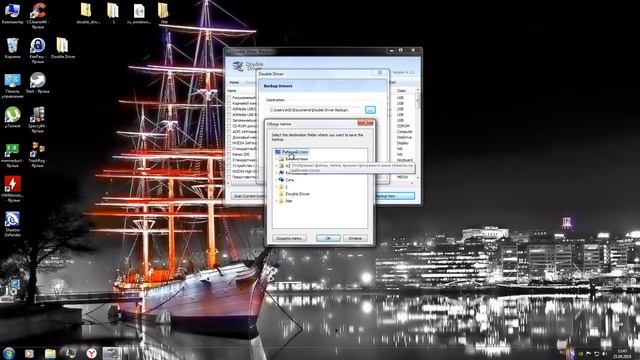Viewport: 640px width, 360px height.
Task: Launch the uTorrent desktop icon
Action: 12,118
